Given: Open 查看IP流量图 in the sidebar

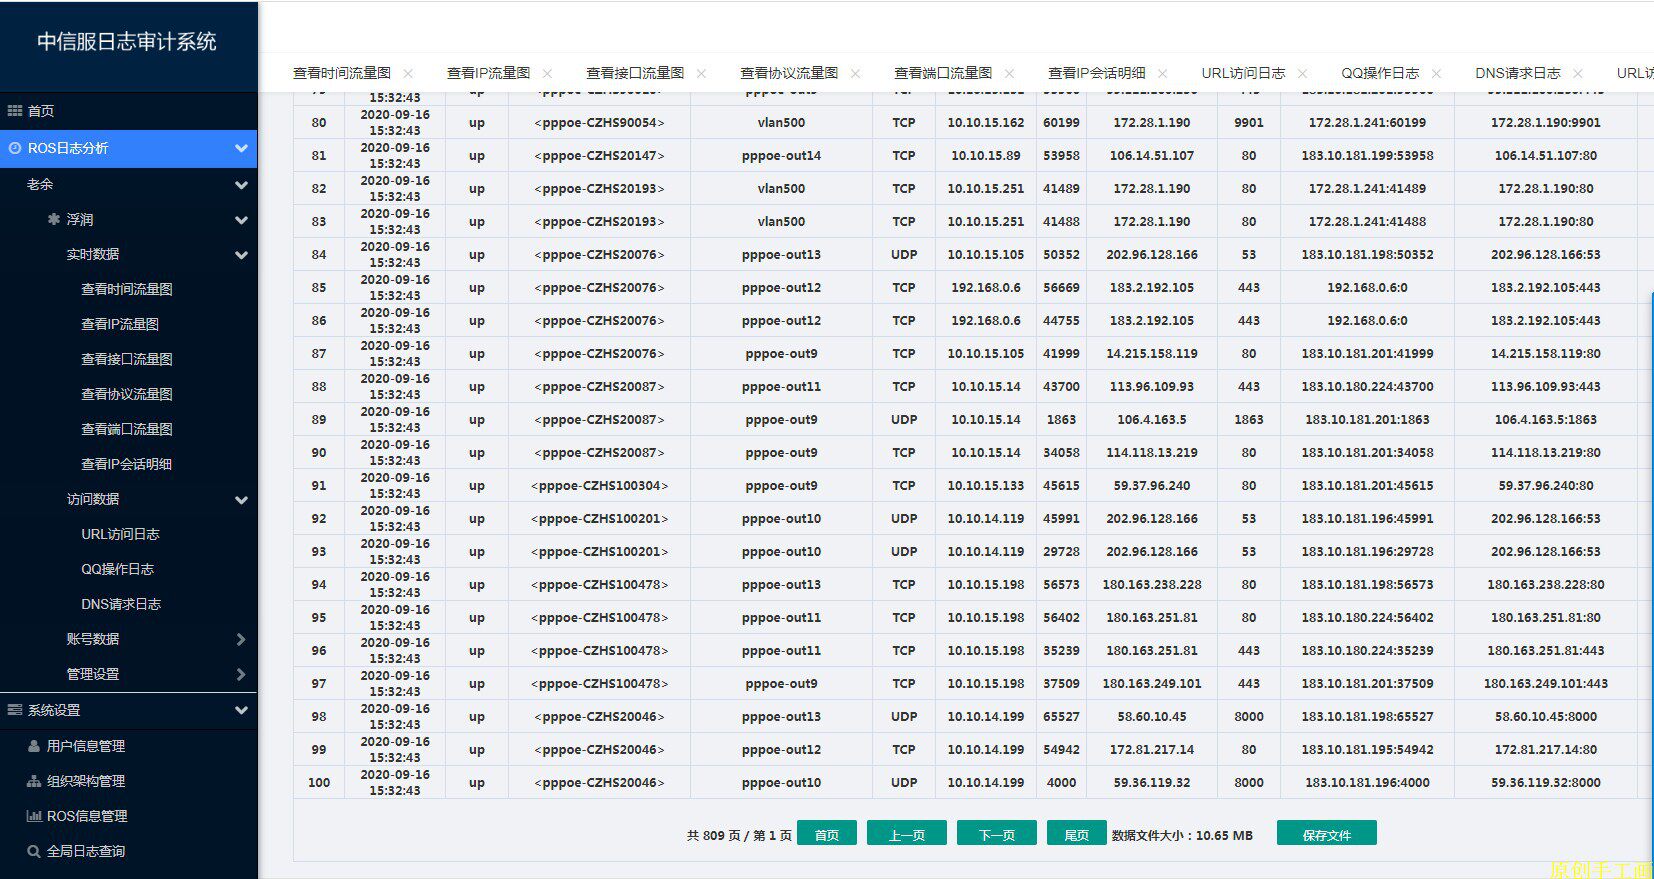Looking at the screenshot, I should pos(120,324).
